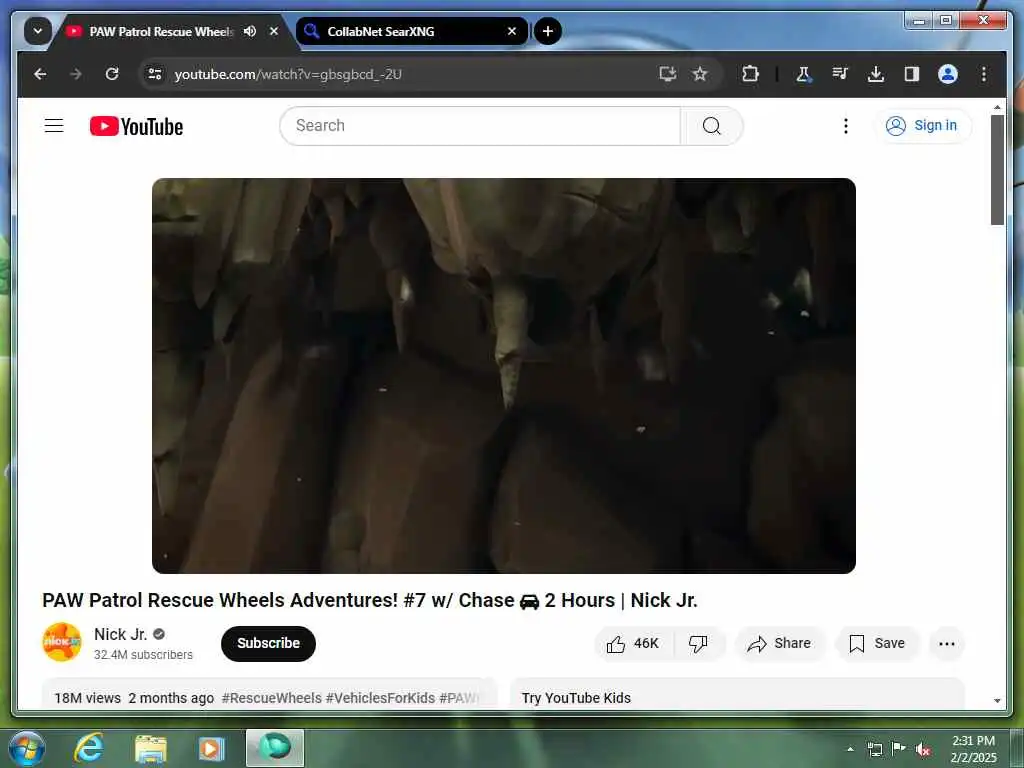
Task: Open the tab search dropdown arrow
Action: (x=38, y=31)
